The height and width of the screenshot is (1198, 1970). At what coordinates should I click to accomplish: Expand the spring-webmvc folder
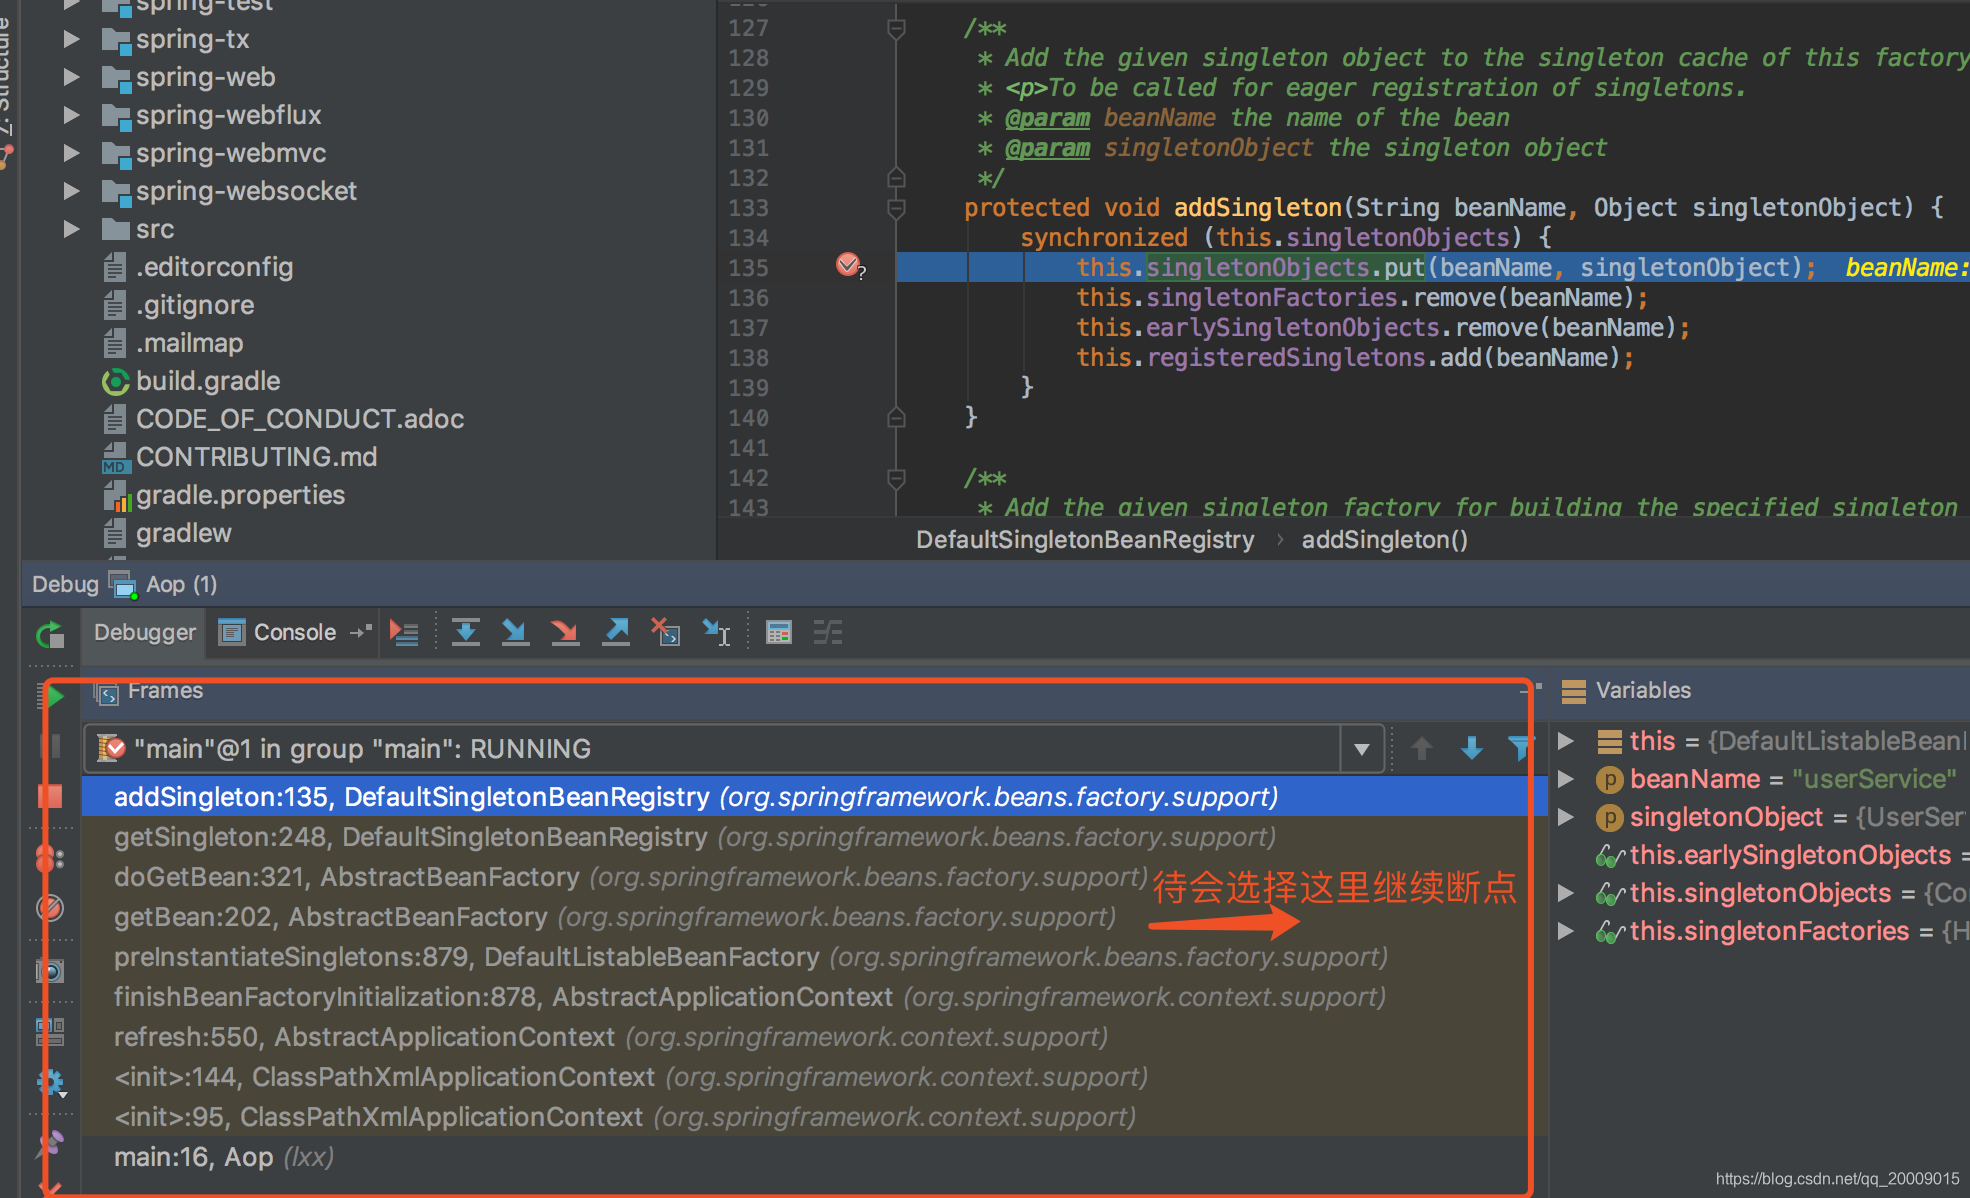tap(71, 153)
